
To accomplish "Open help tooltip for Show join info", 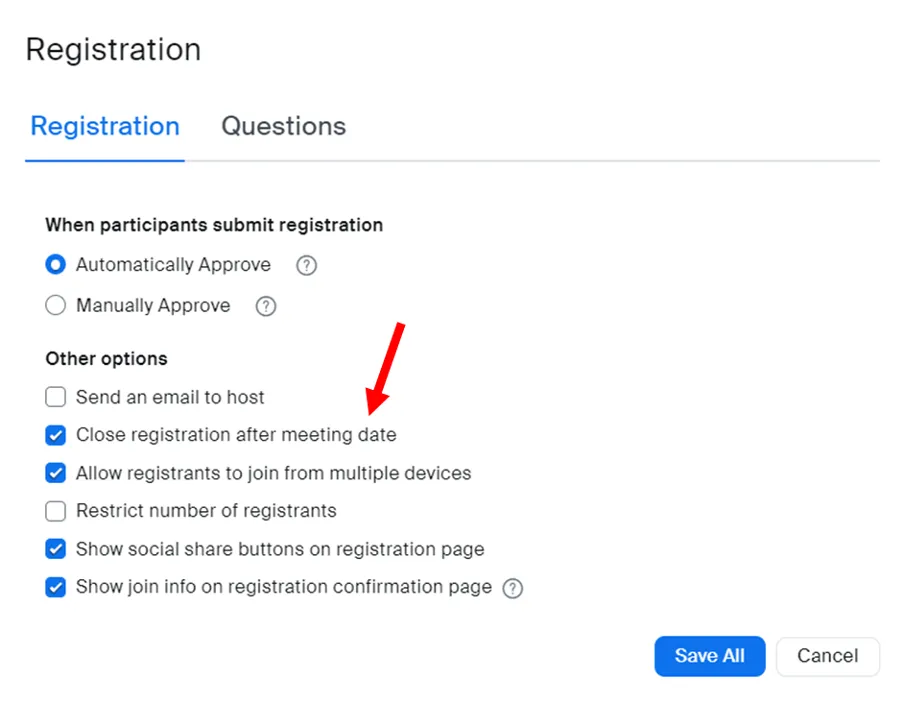I will point(513,588).
